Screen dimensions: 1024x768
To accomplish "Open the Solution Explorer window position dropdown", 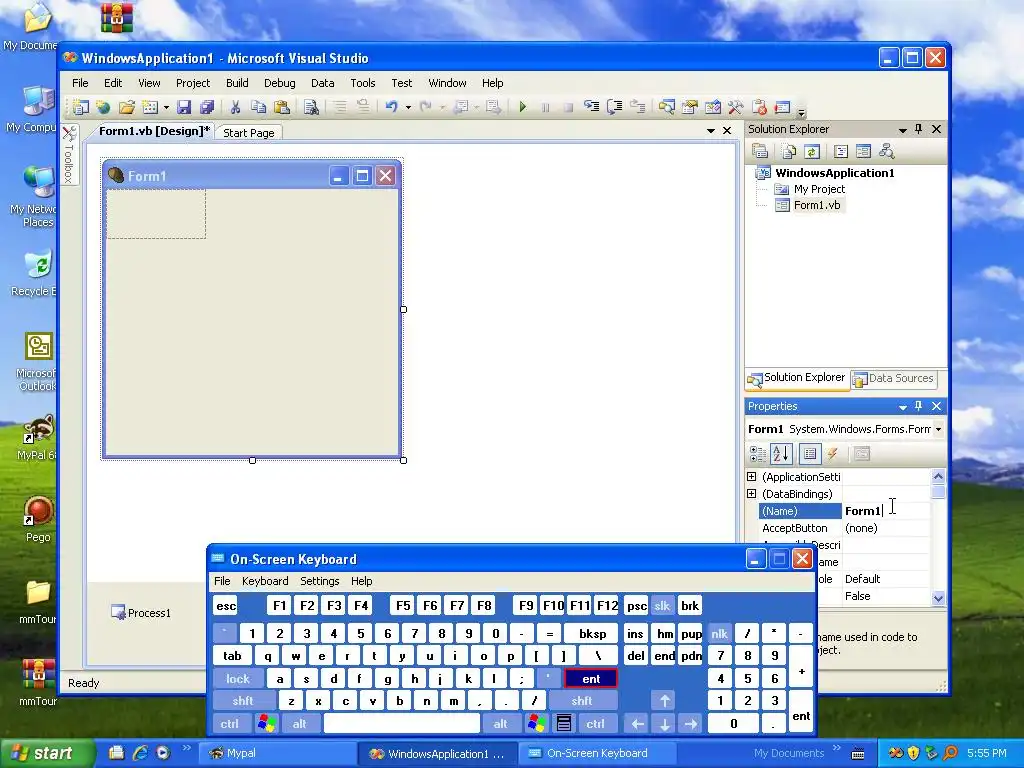I will point(903,129).
